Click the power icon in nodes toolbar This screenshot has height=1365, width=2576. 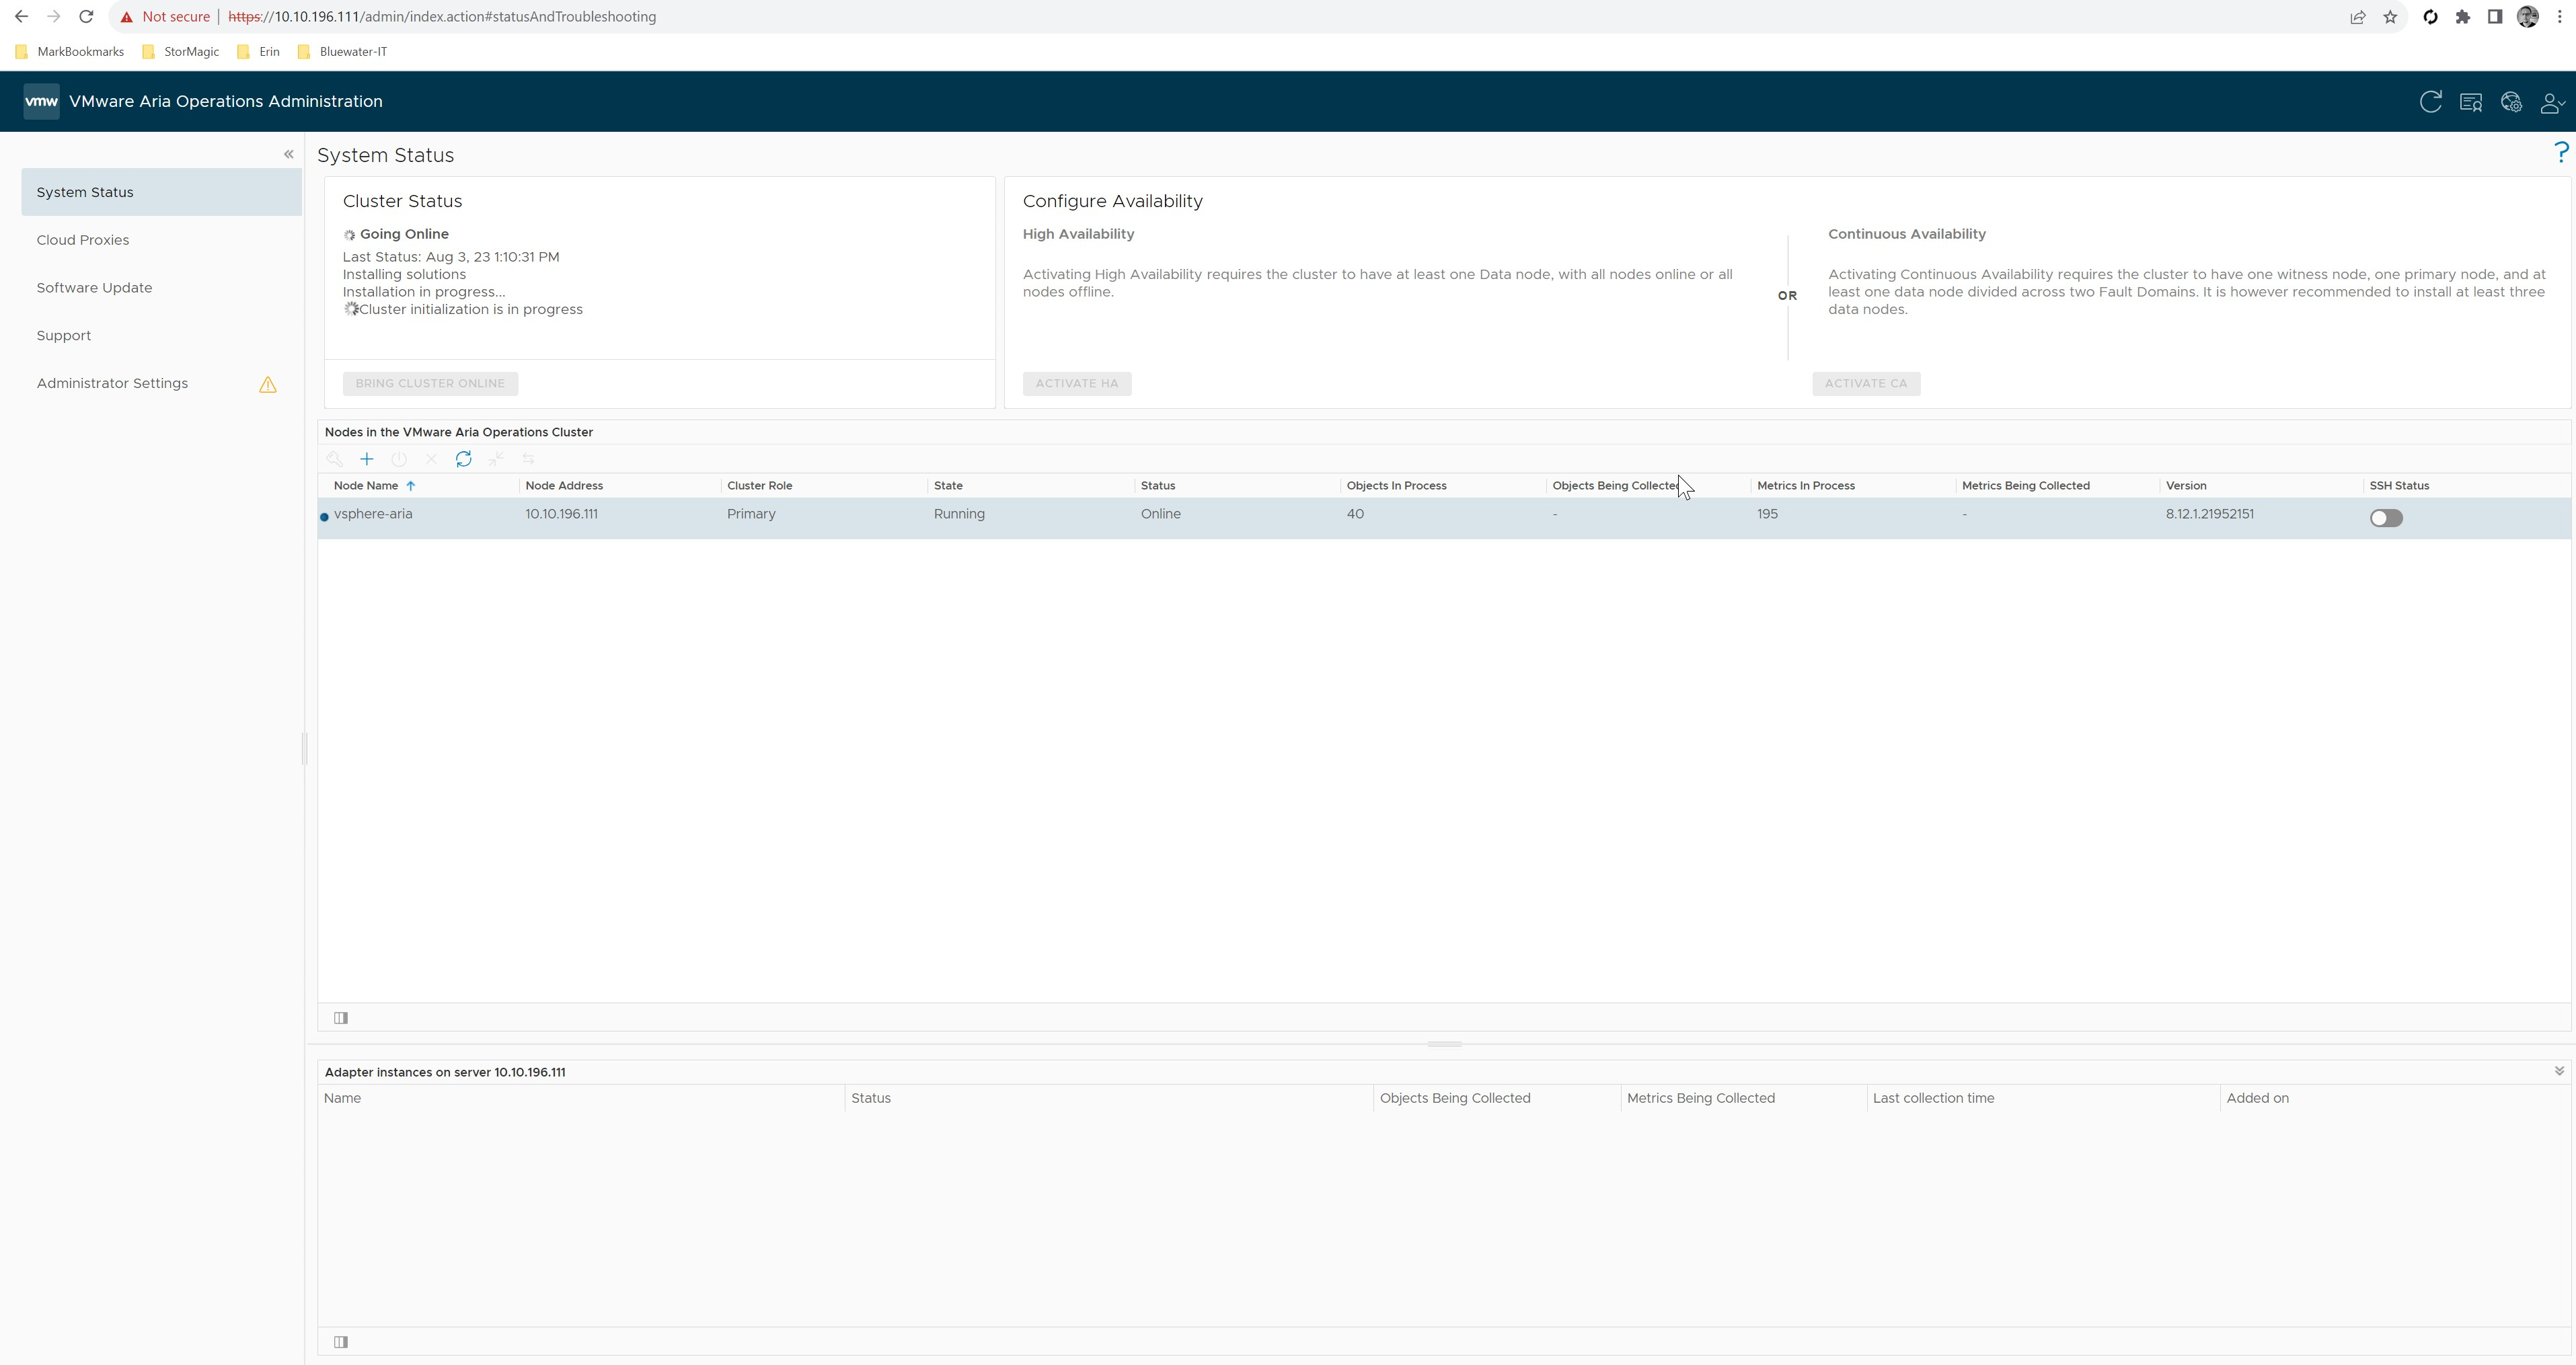(x=399, y=459)
